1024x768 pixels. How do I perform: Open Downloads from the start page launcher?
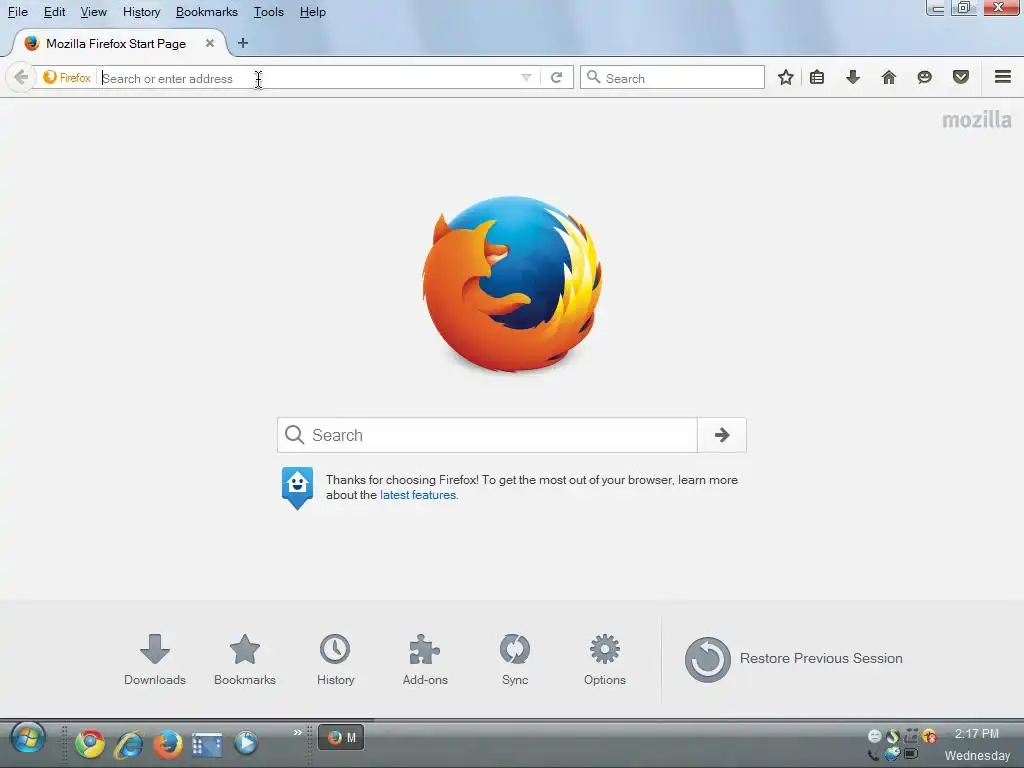[155, 660]
